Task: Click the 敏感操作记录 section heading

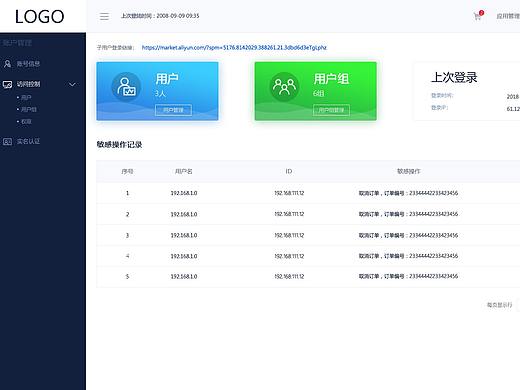Action: click(x=119, y=145)
